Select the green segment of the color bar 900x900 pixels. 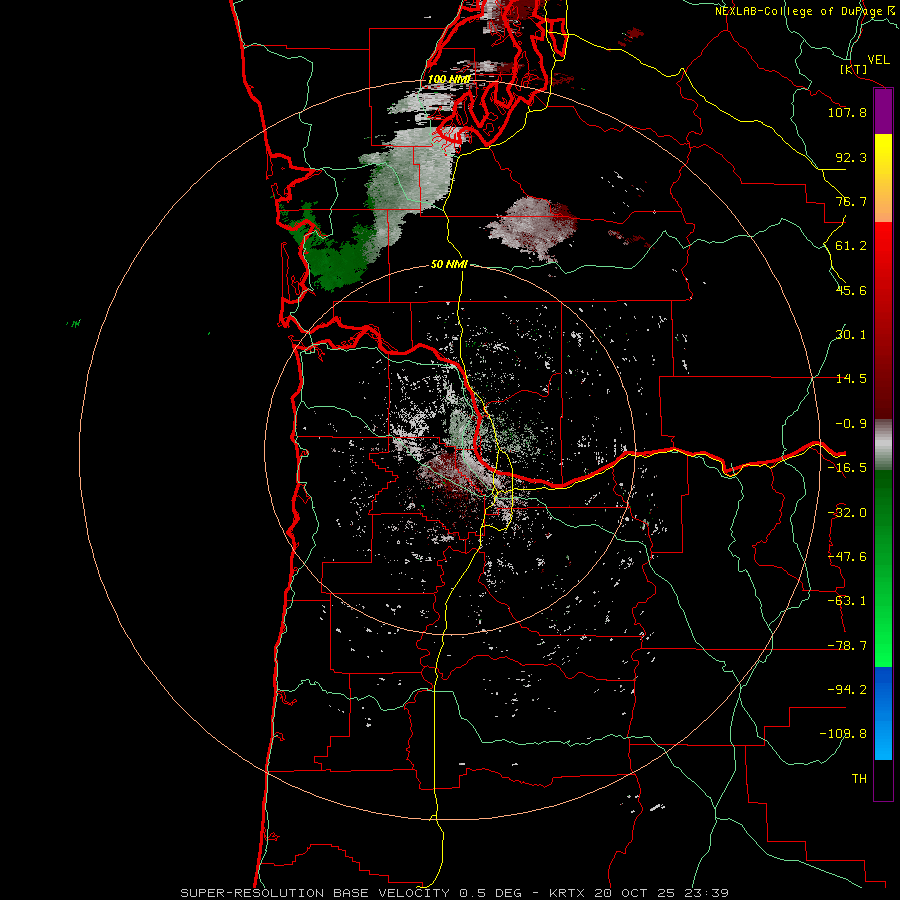tap(883, 568)
